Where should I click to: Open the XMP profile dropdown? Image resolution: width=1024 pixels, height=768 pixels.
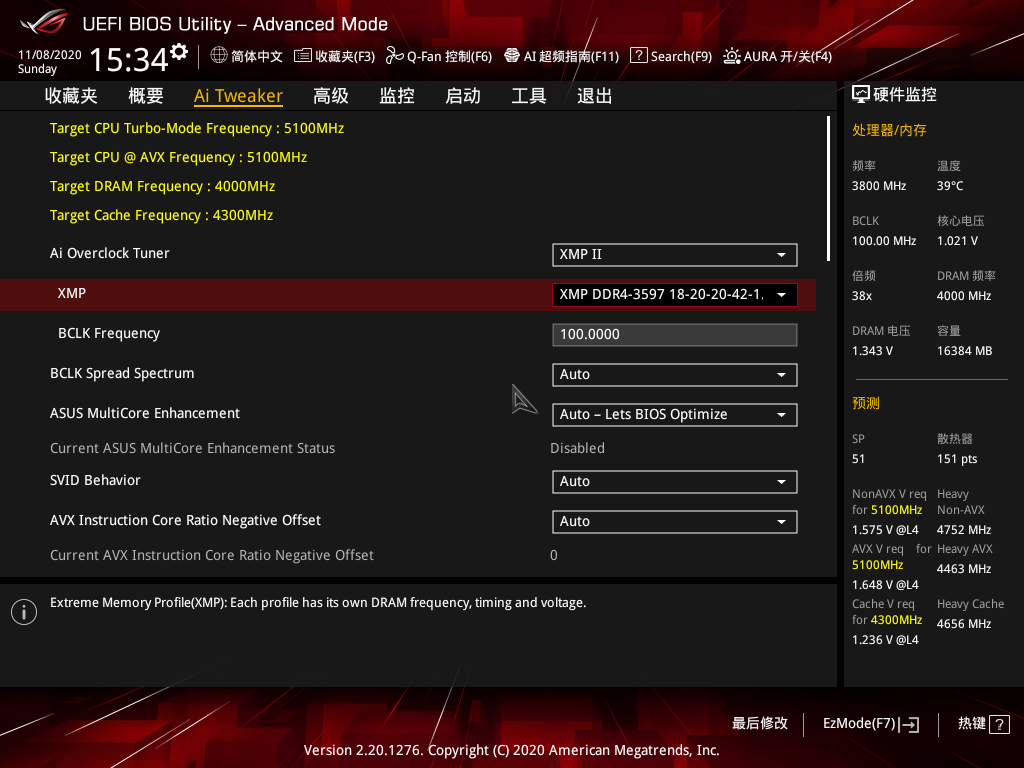(675, 295)
